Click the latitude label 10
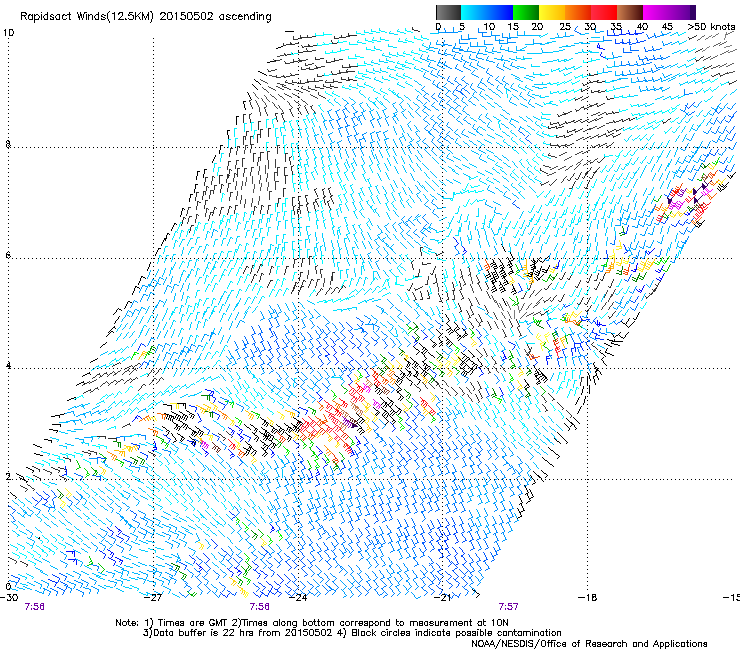Image resolution: width=740 pixels, height=650 pixels. [x=8, y=33]
